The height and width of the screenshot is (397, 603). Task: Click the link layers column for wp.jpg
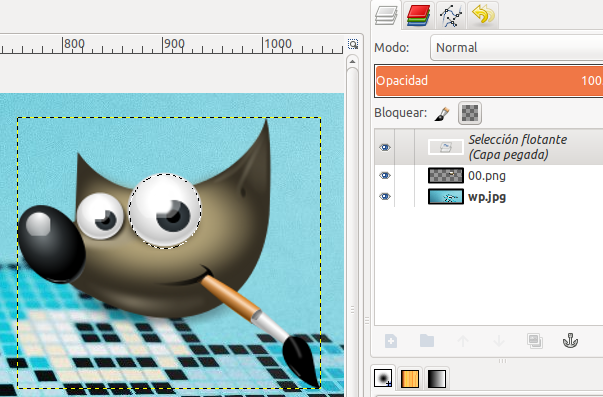coord(405,197)
